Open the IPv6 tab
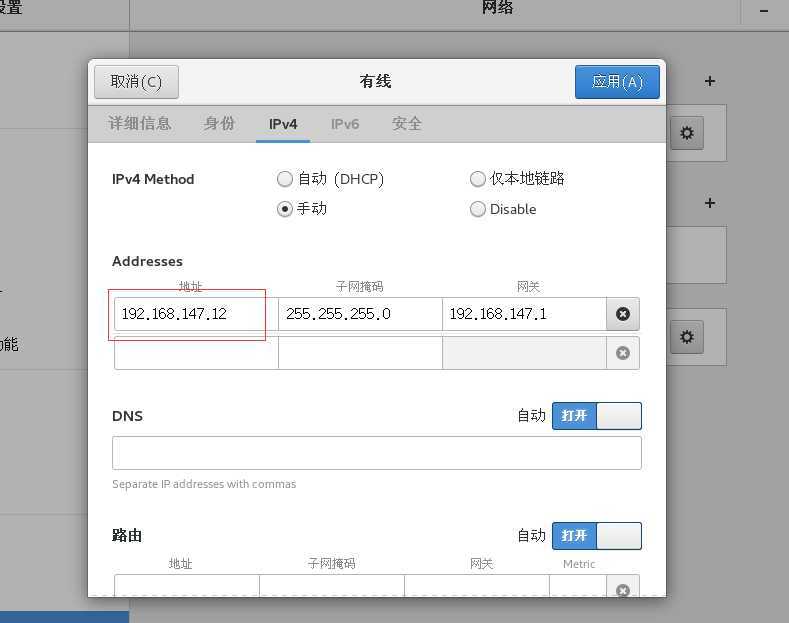 pyautogui.click(x=345, y=124)
